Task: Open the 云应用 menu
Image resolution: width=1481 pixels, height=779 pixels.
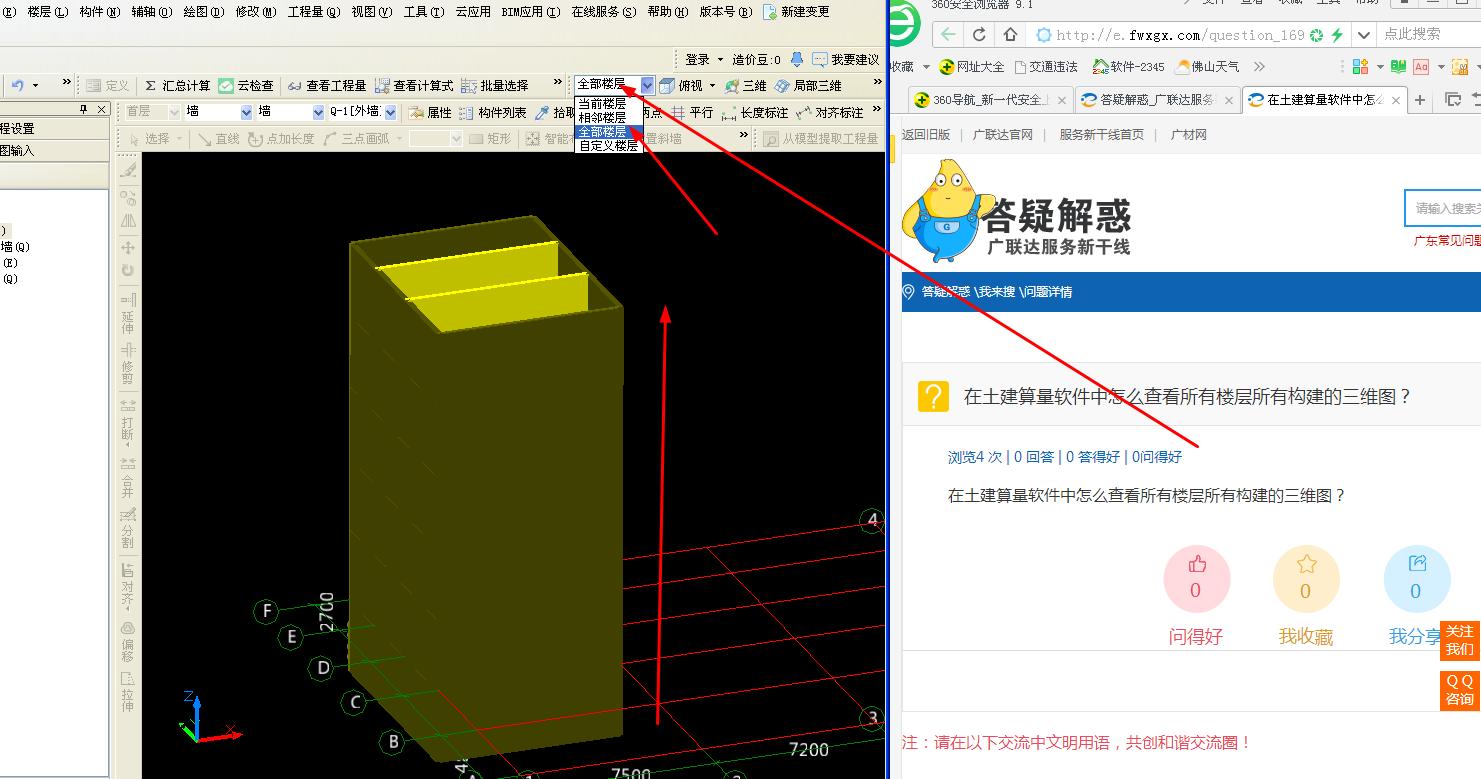Action: tap(473, 12)
